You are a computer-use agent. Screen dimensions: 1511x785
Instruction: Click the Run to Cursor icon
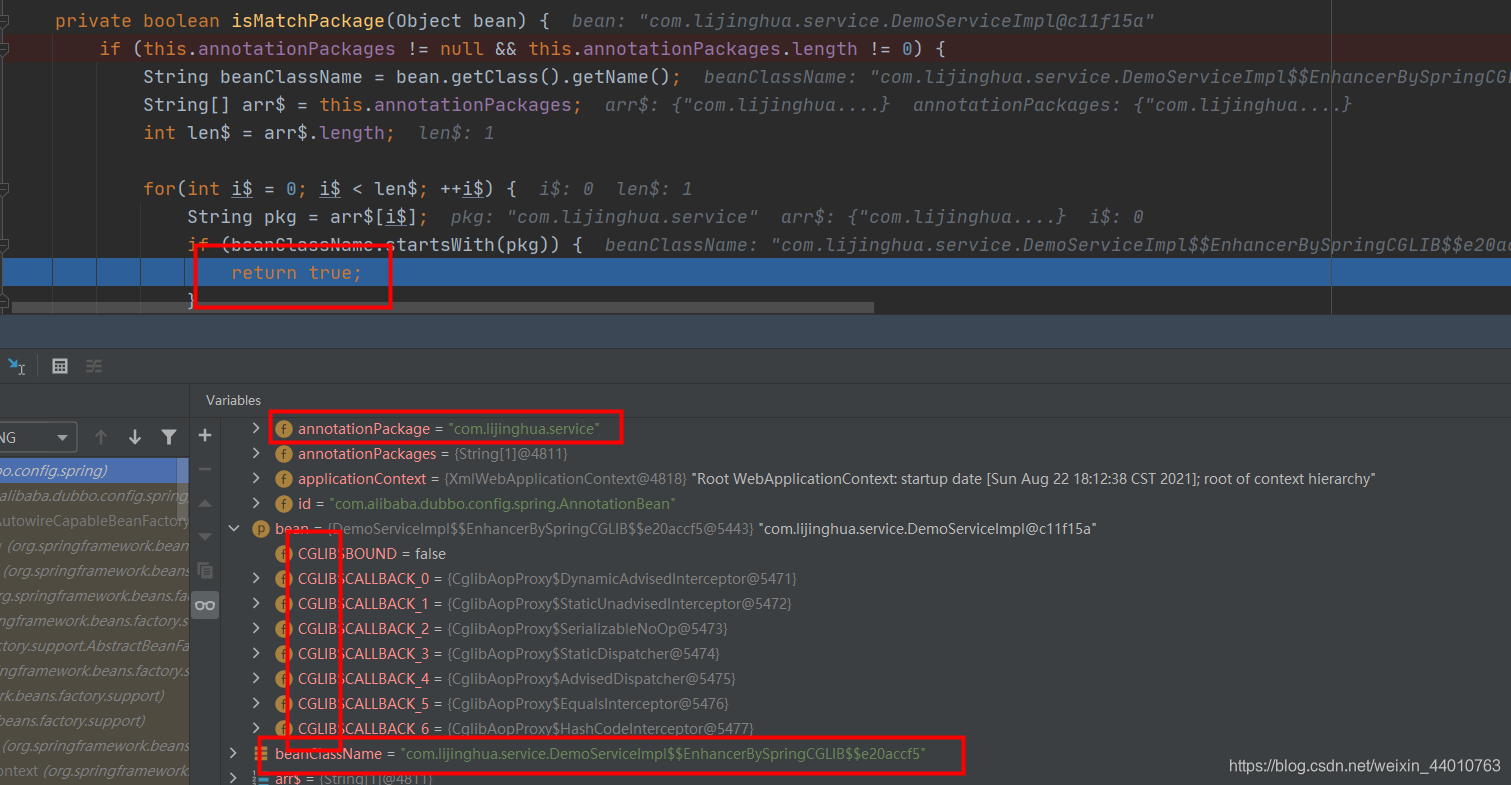point(17,366)
